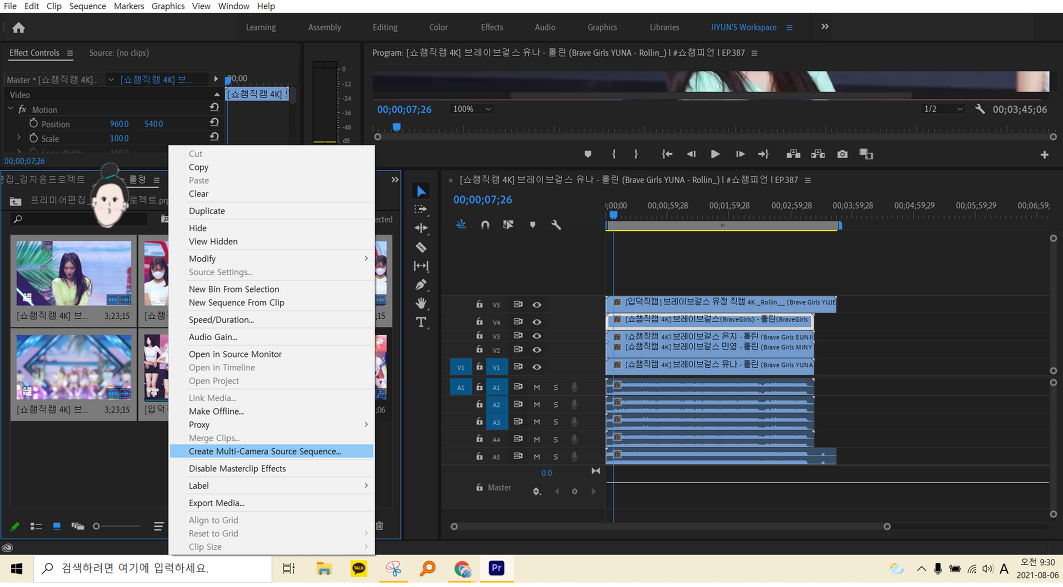Image resolution: width=1063 pixels, height=587 pixels.
Task: Toggle V1 track output eye
Action: (536, 367)
